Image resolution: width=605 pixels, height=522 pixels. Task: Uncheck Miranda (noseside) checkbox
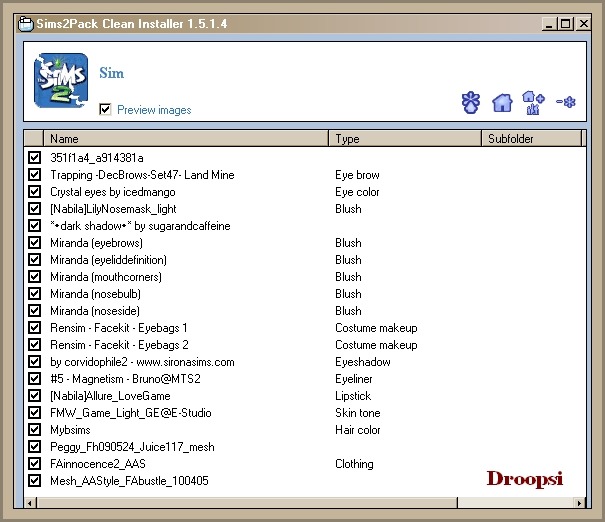pos(34,311)
